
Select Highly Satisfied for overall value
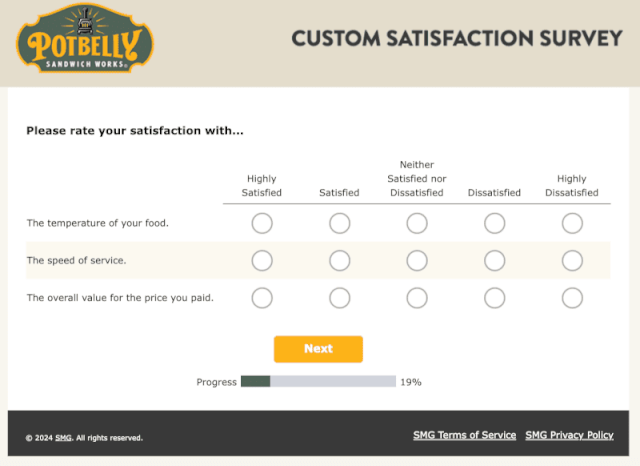point(262,298)
